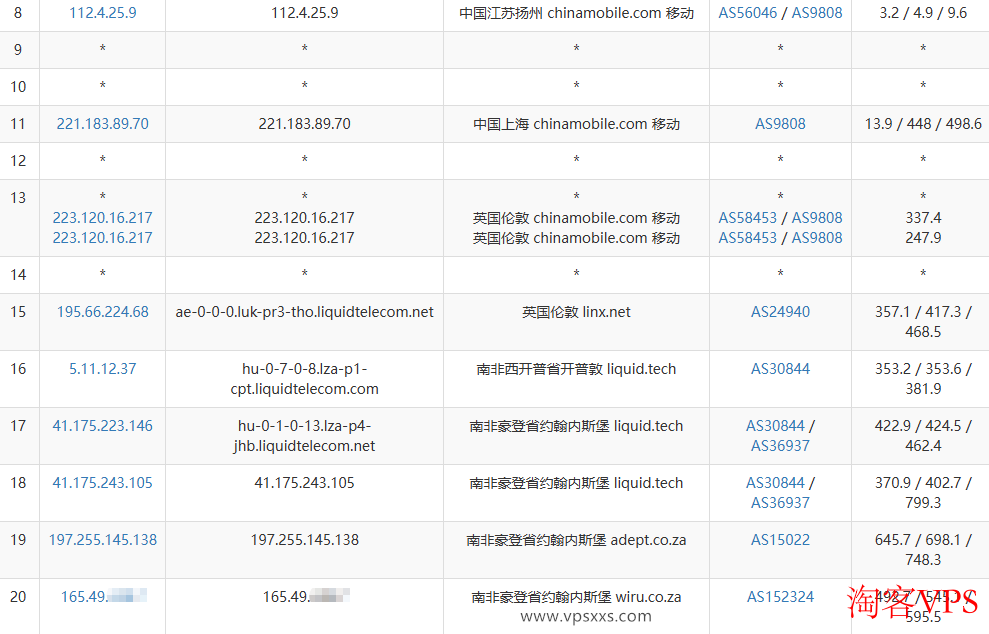Image resolution: width=989 pixels, height=634 pixels.
Task: Select black hostname text 197.255.145.138
Action: [305, 539]
